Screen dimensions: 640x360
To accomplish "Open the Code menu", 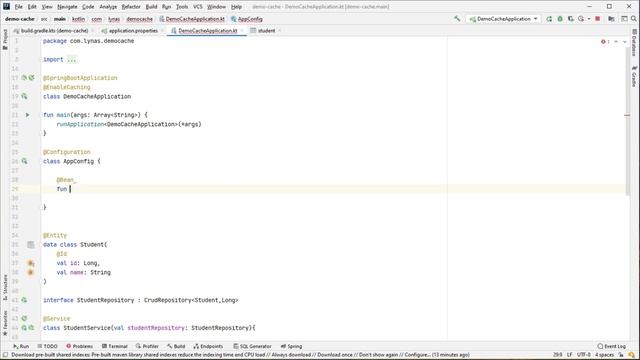I will 88,7.
